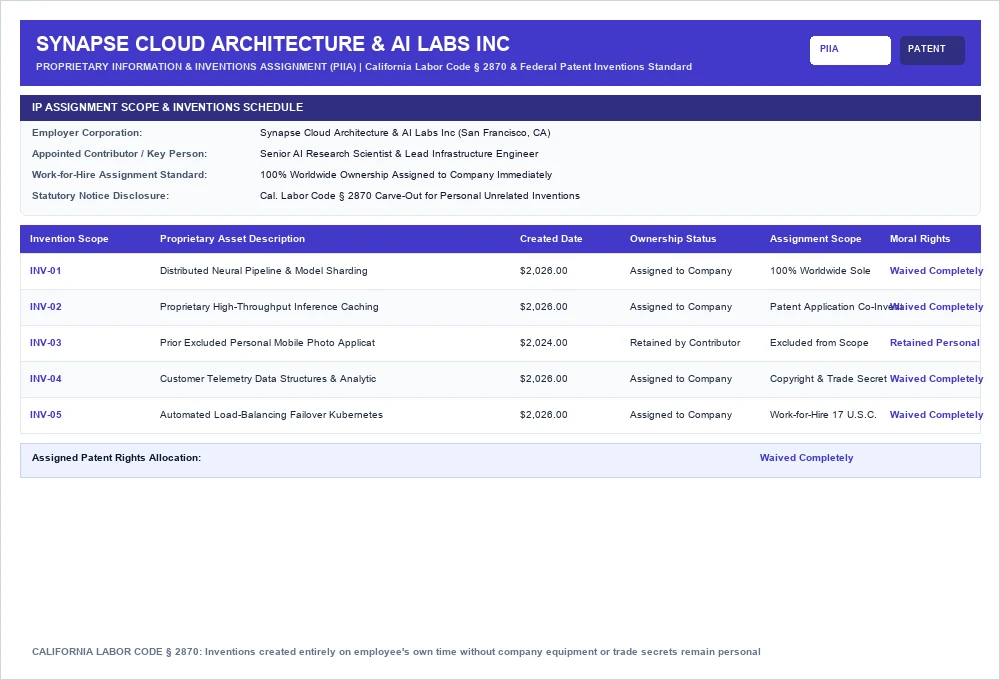This screenshot has height=680, width=1000.
Task: Click 'Assigned Patent Rights Allocation:' label
Action: coord(116,458)
